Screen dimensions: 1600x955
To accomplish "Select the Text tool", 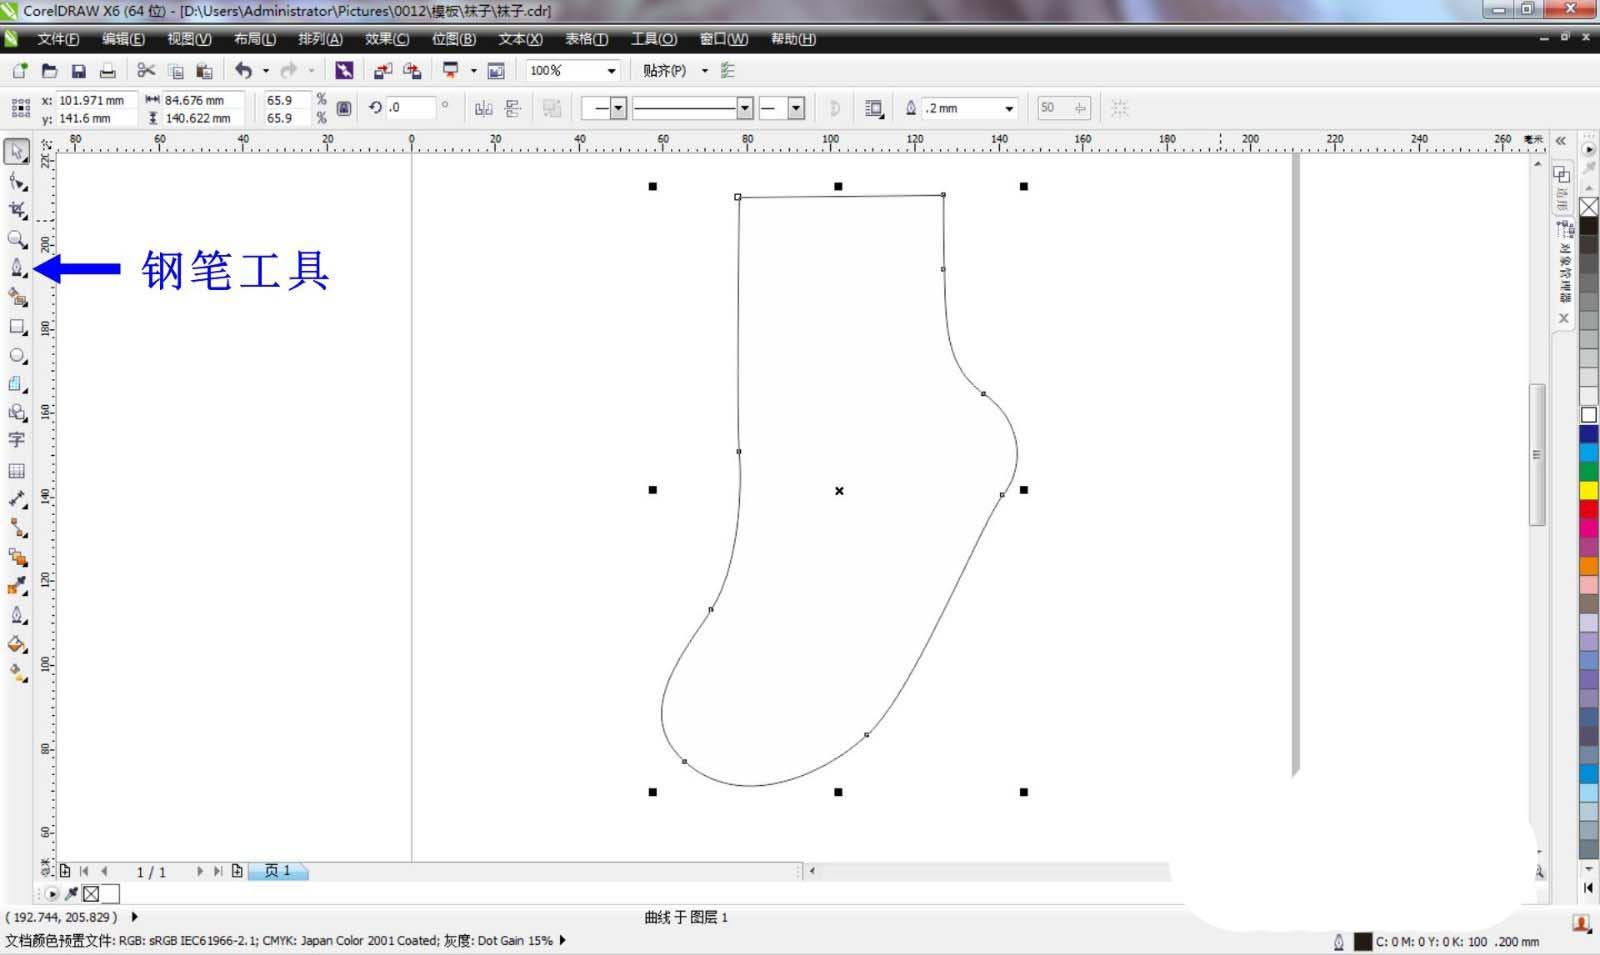I will (17, 441).
